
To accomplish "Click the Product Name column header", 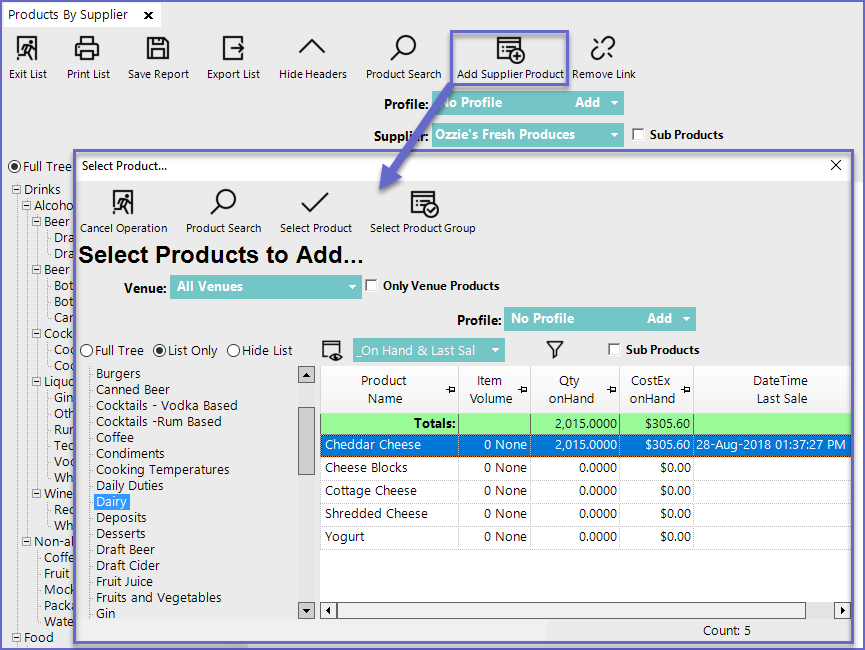I will pos(383,389).
